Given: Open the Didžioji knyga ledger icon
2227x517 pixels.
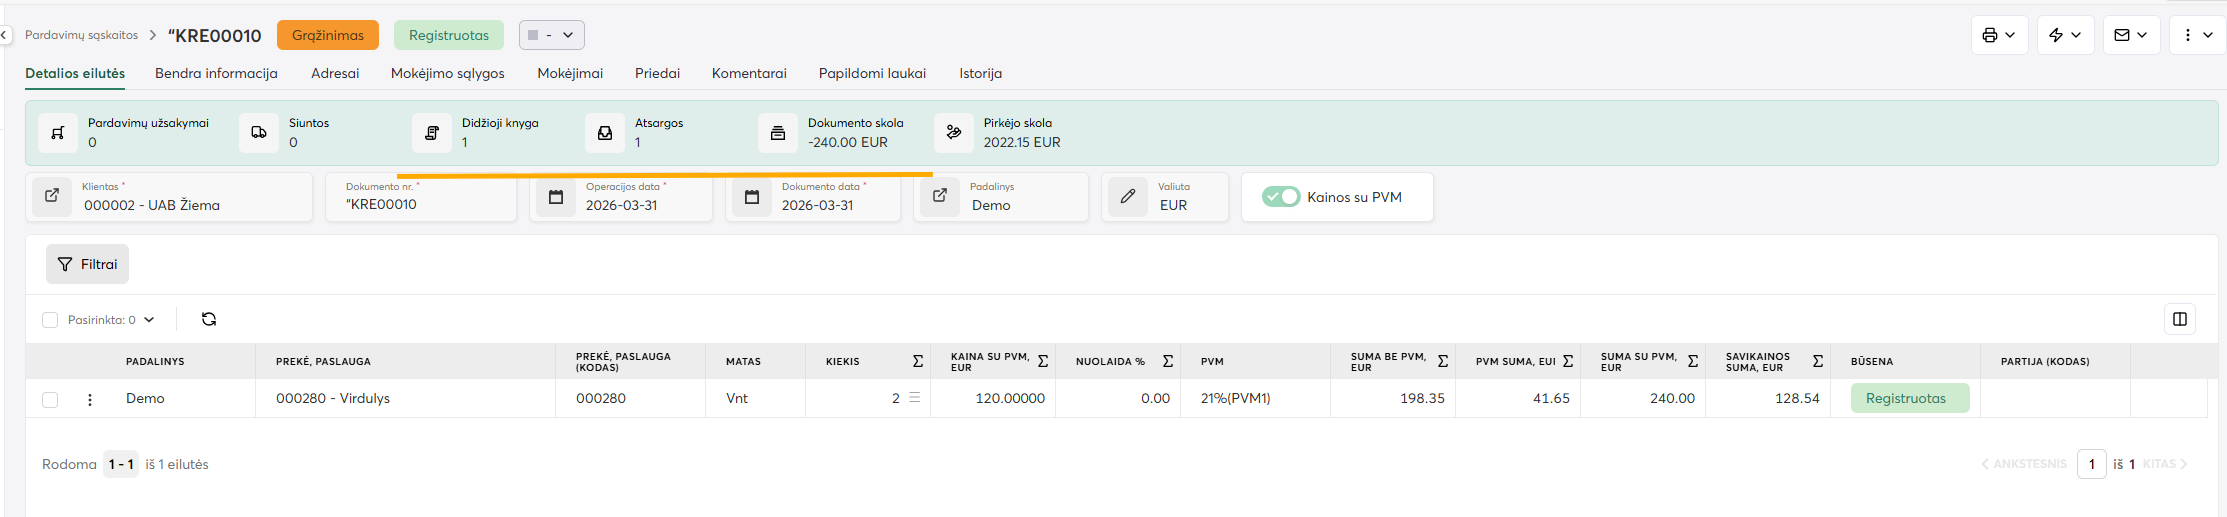Looking at the screenshot, I should point(432,133).
